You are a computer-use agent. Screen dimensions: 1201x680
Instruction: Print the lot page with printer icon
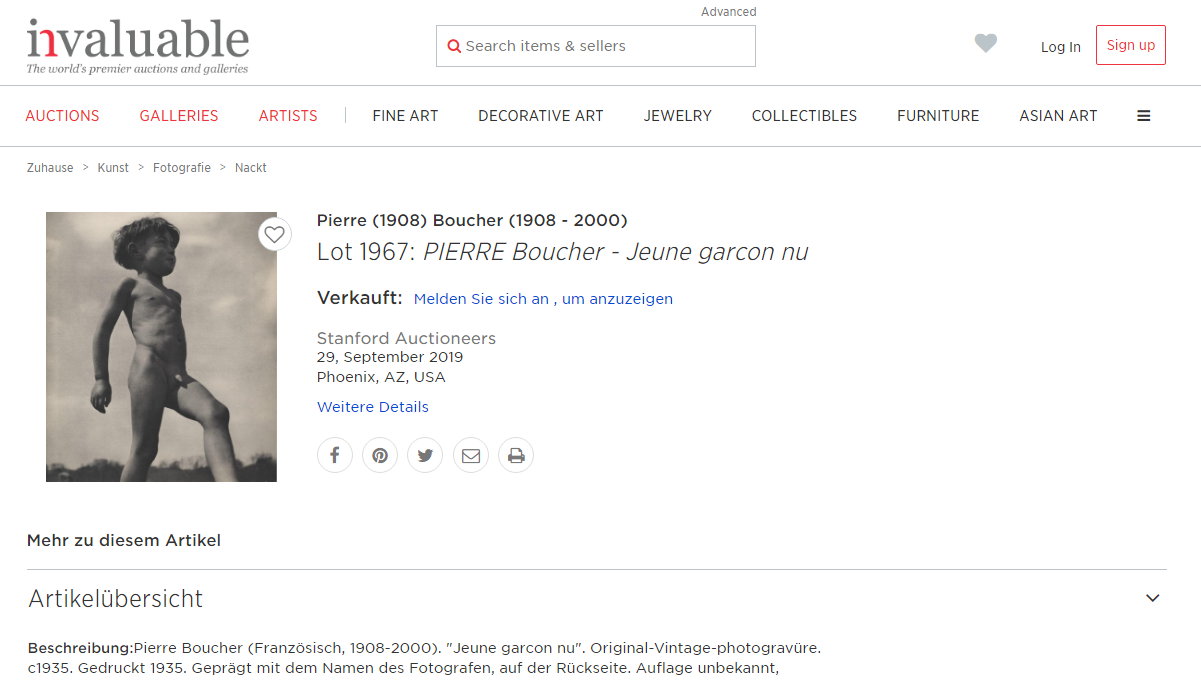tap(516, 456)
